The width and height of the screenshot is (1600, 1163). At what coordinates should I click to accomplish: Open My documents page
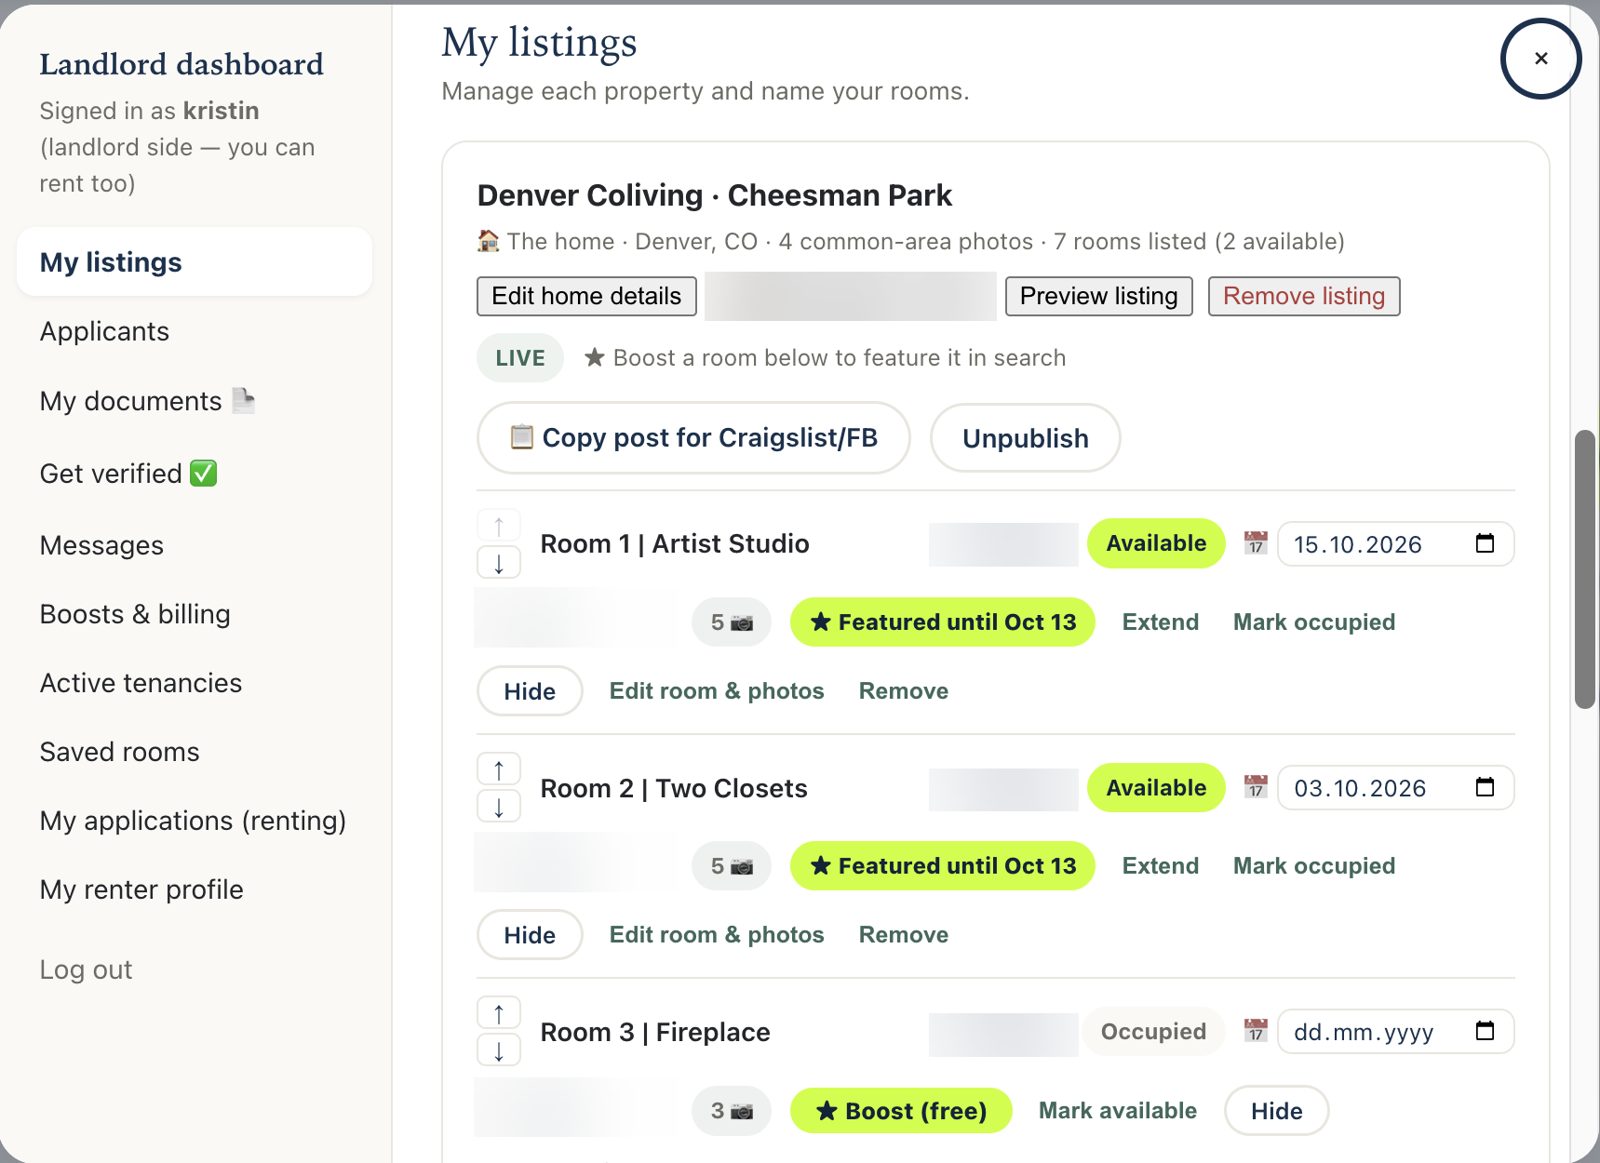(146, 401)
